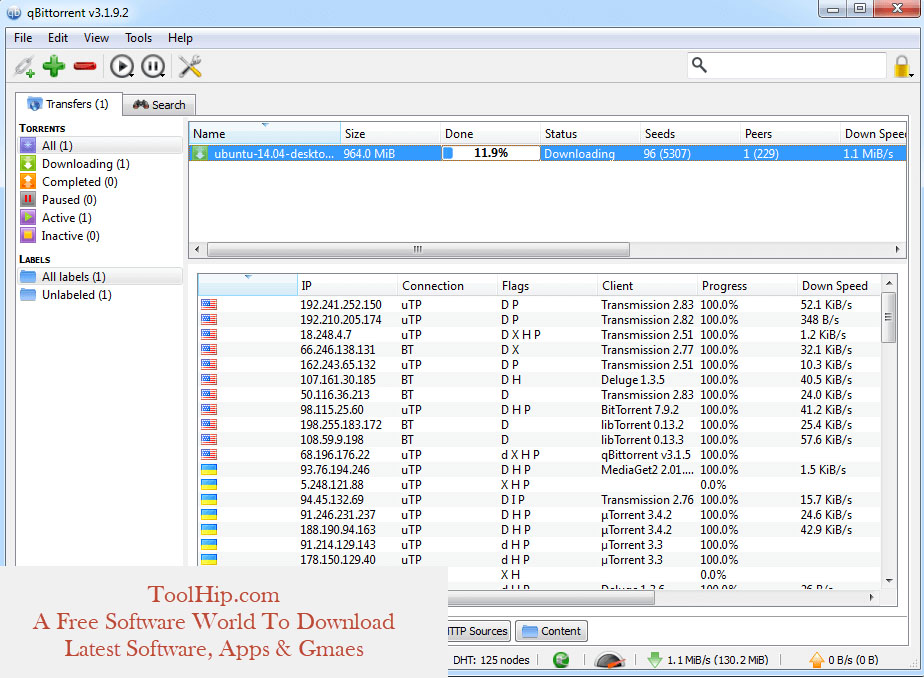Click the peers list right scroll arrow
This screenshot has width=924, height=678.
[872, 597]
